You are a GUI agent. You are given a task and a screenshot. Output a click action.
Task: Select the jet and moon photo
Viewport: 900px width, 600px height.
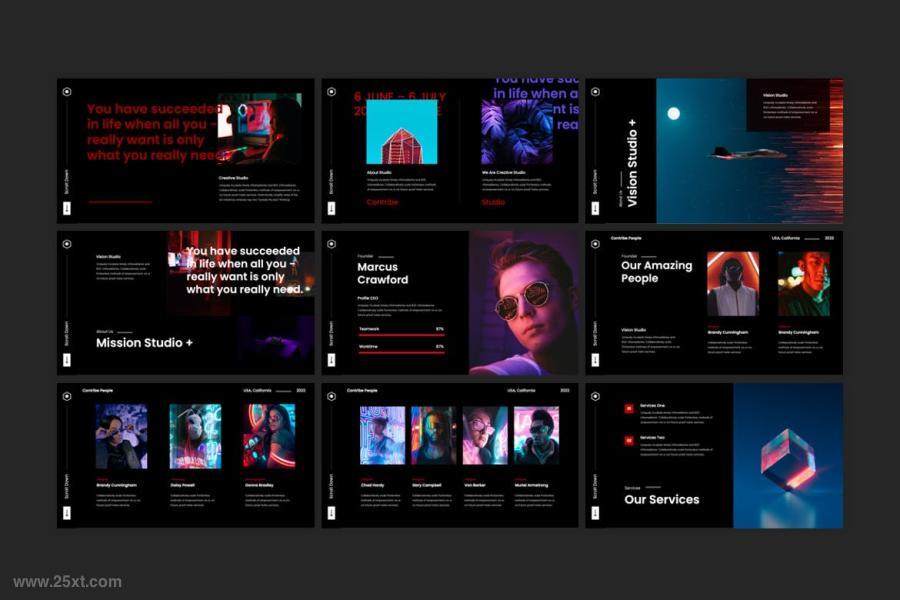749,151
